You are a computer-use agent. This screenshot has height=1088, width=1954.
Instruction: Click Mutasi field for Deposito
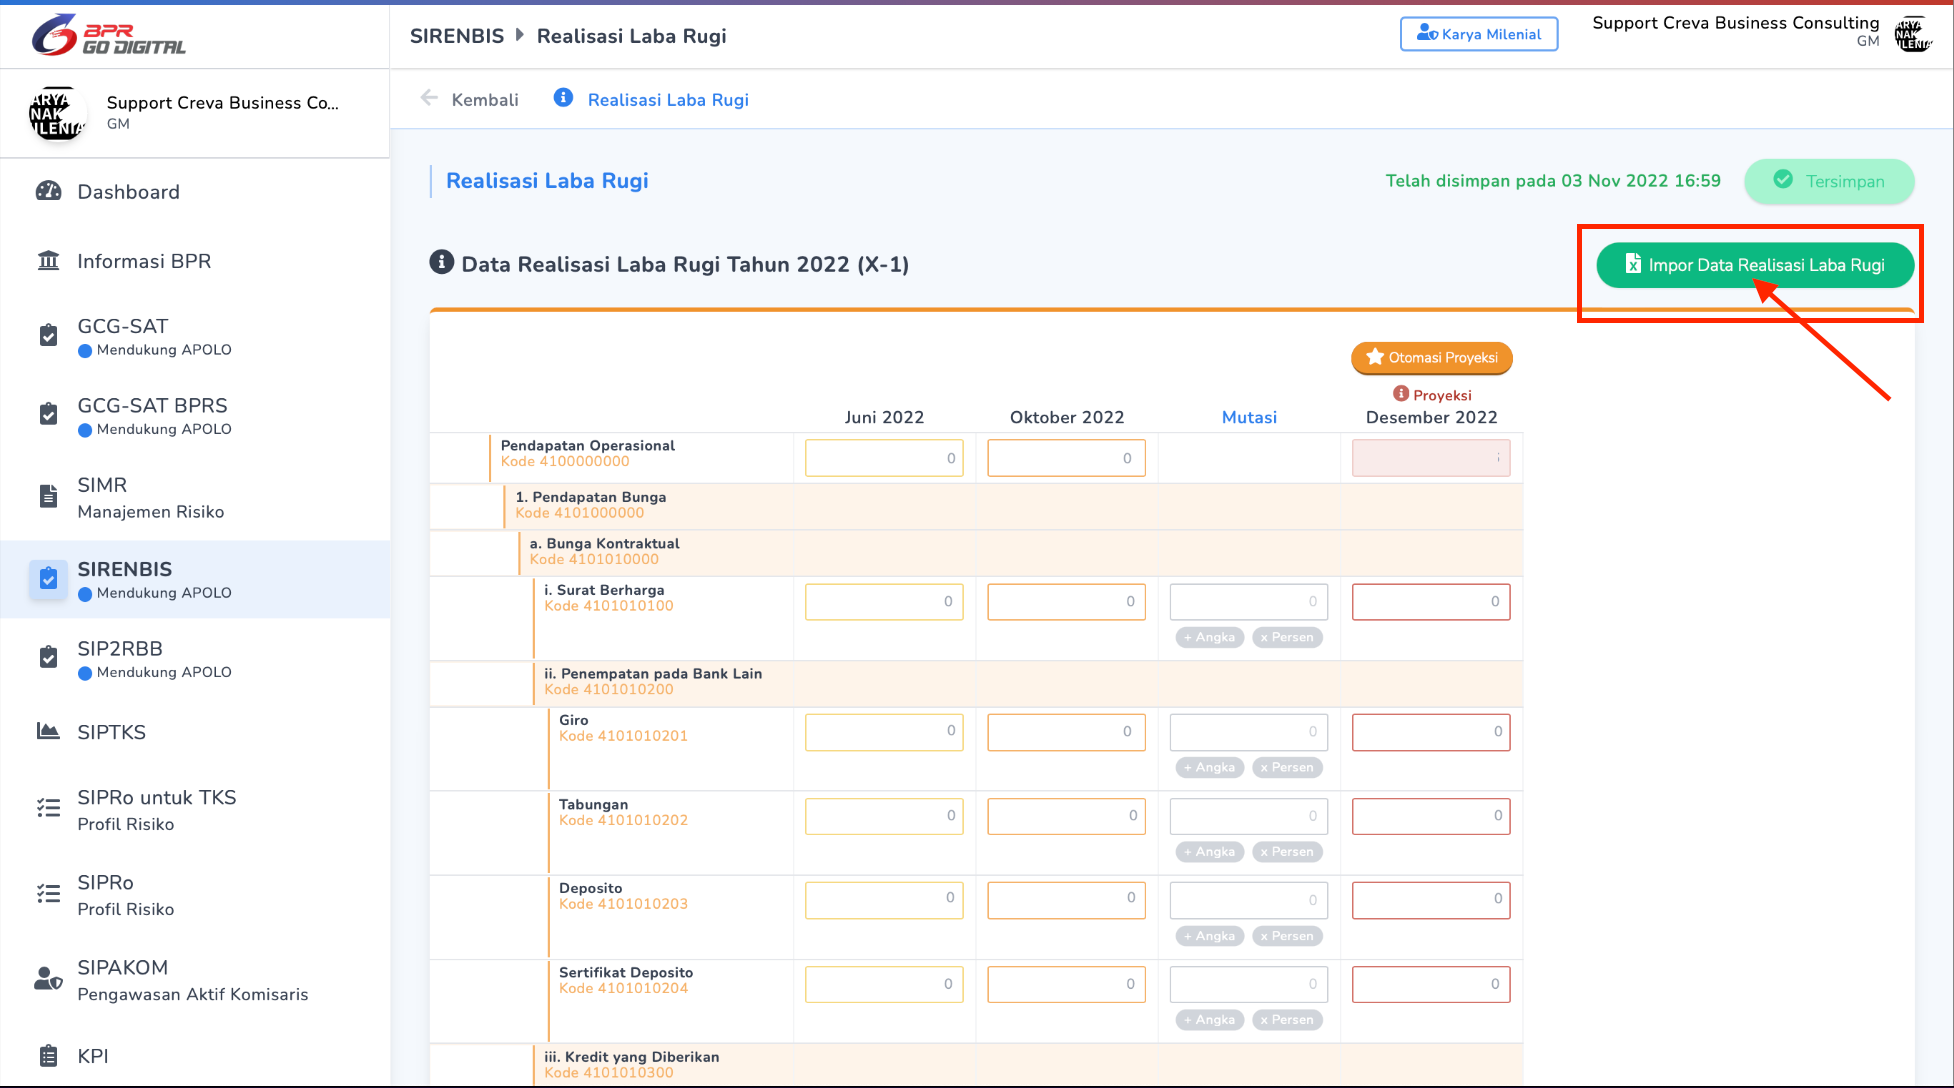coord(1249,899)
